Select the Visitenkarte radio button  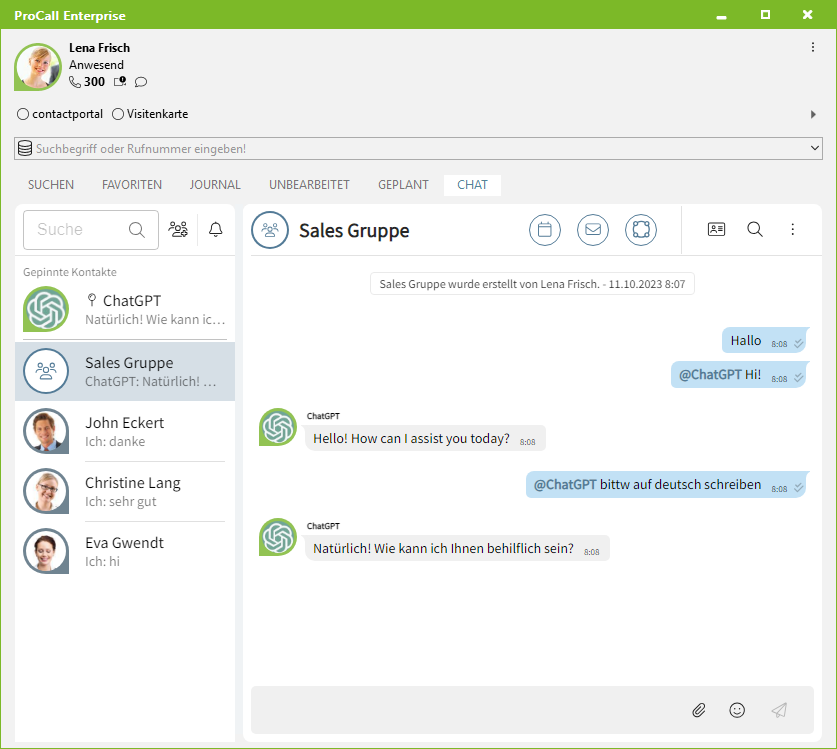(118, 114)
